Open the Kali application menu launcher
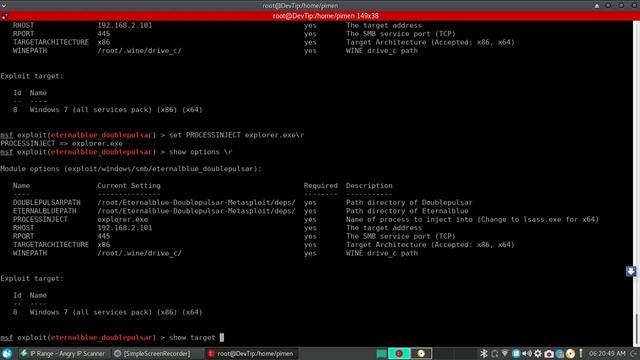Screen dimensions: 640x360 (x=7, y=353)
